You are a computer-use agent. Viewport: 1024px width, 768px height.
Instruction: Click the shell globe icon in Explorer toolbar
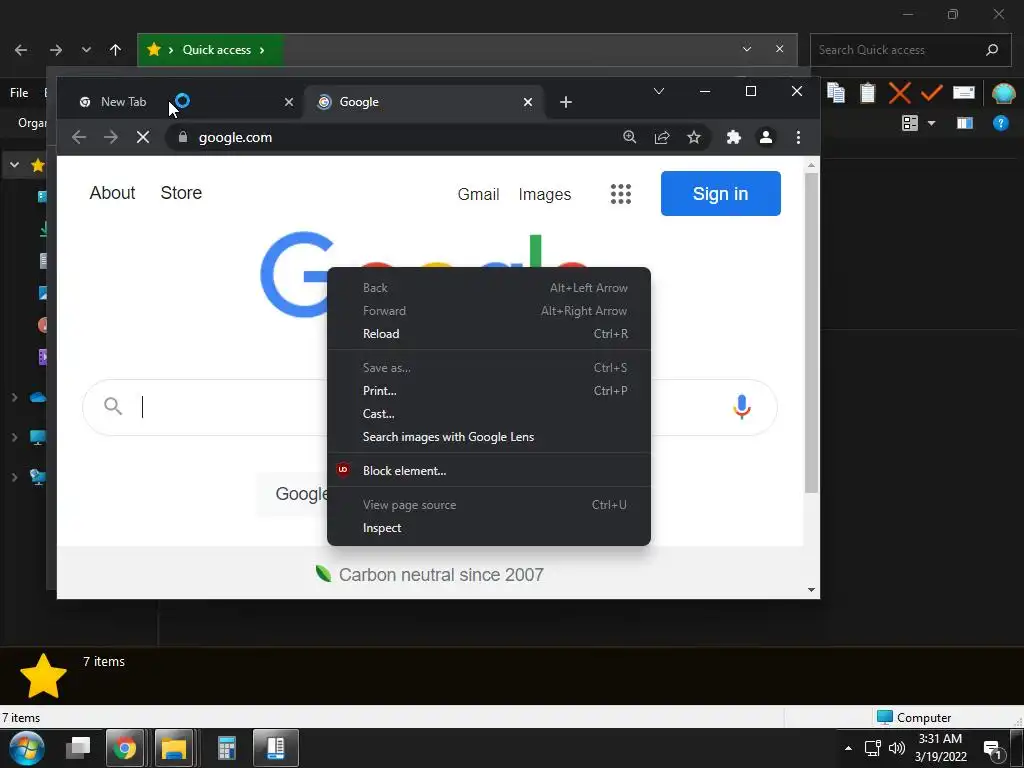point(1003,93)
